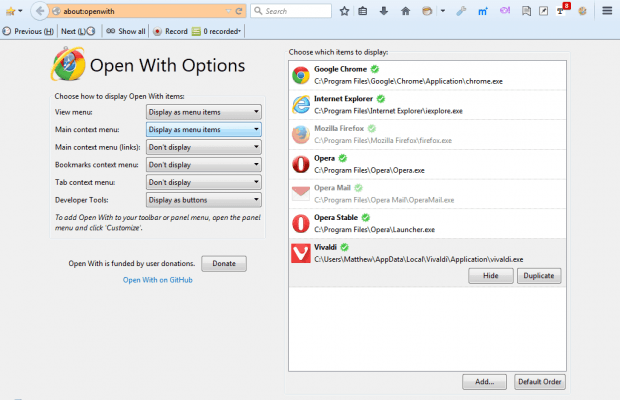Click green check beside Google Chrome
Viewport: 620px width, 400px height.
pos(375,69)
